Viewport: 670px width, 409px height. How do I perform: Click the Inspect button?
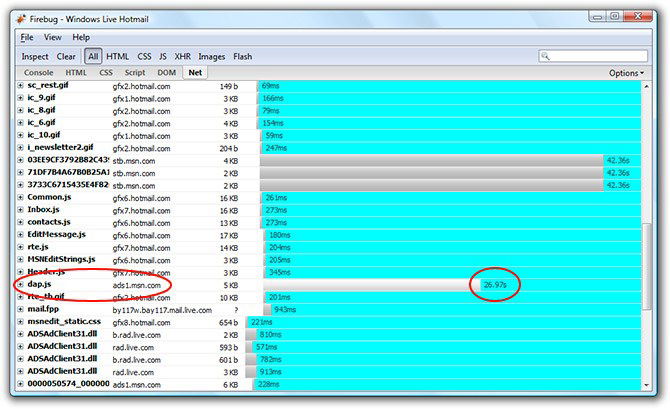click(35, 56)
